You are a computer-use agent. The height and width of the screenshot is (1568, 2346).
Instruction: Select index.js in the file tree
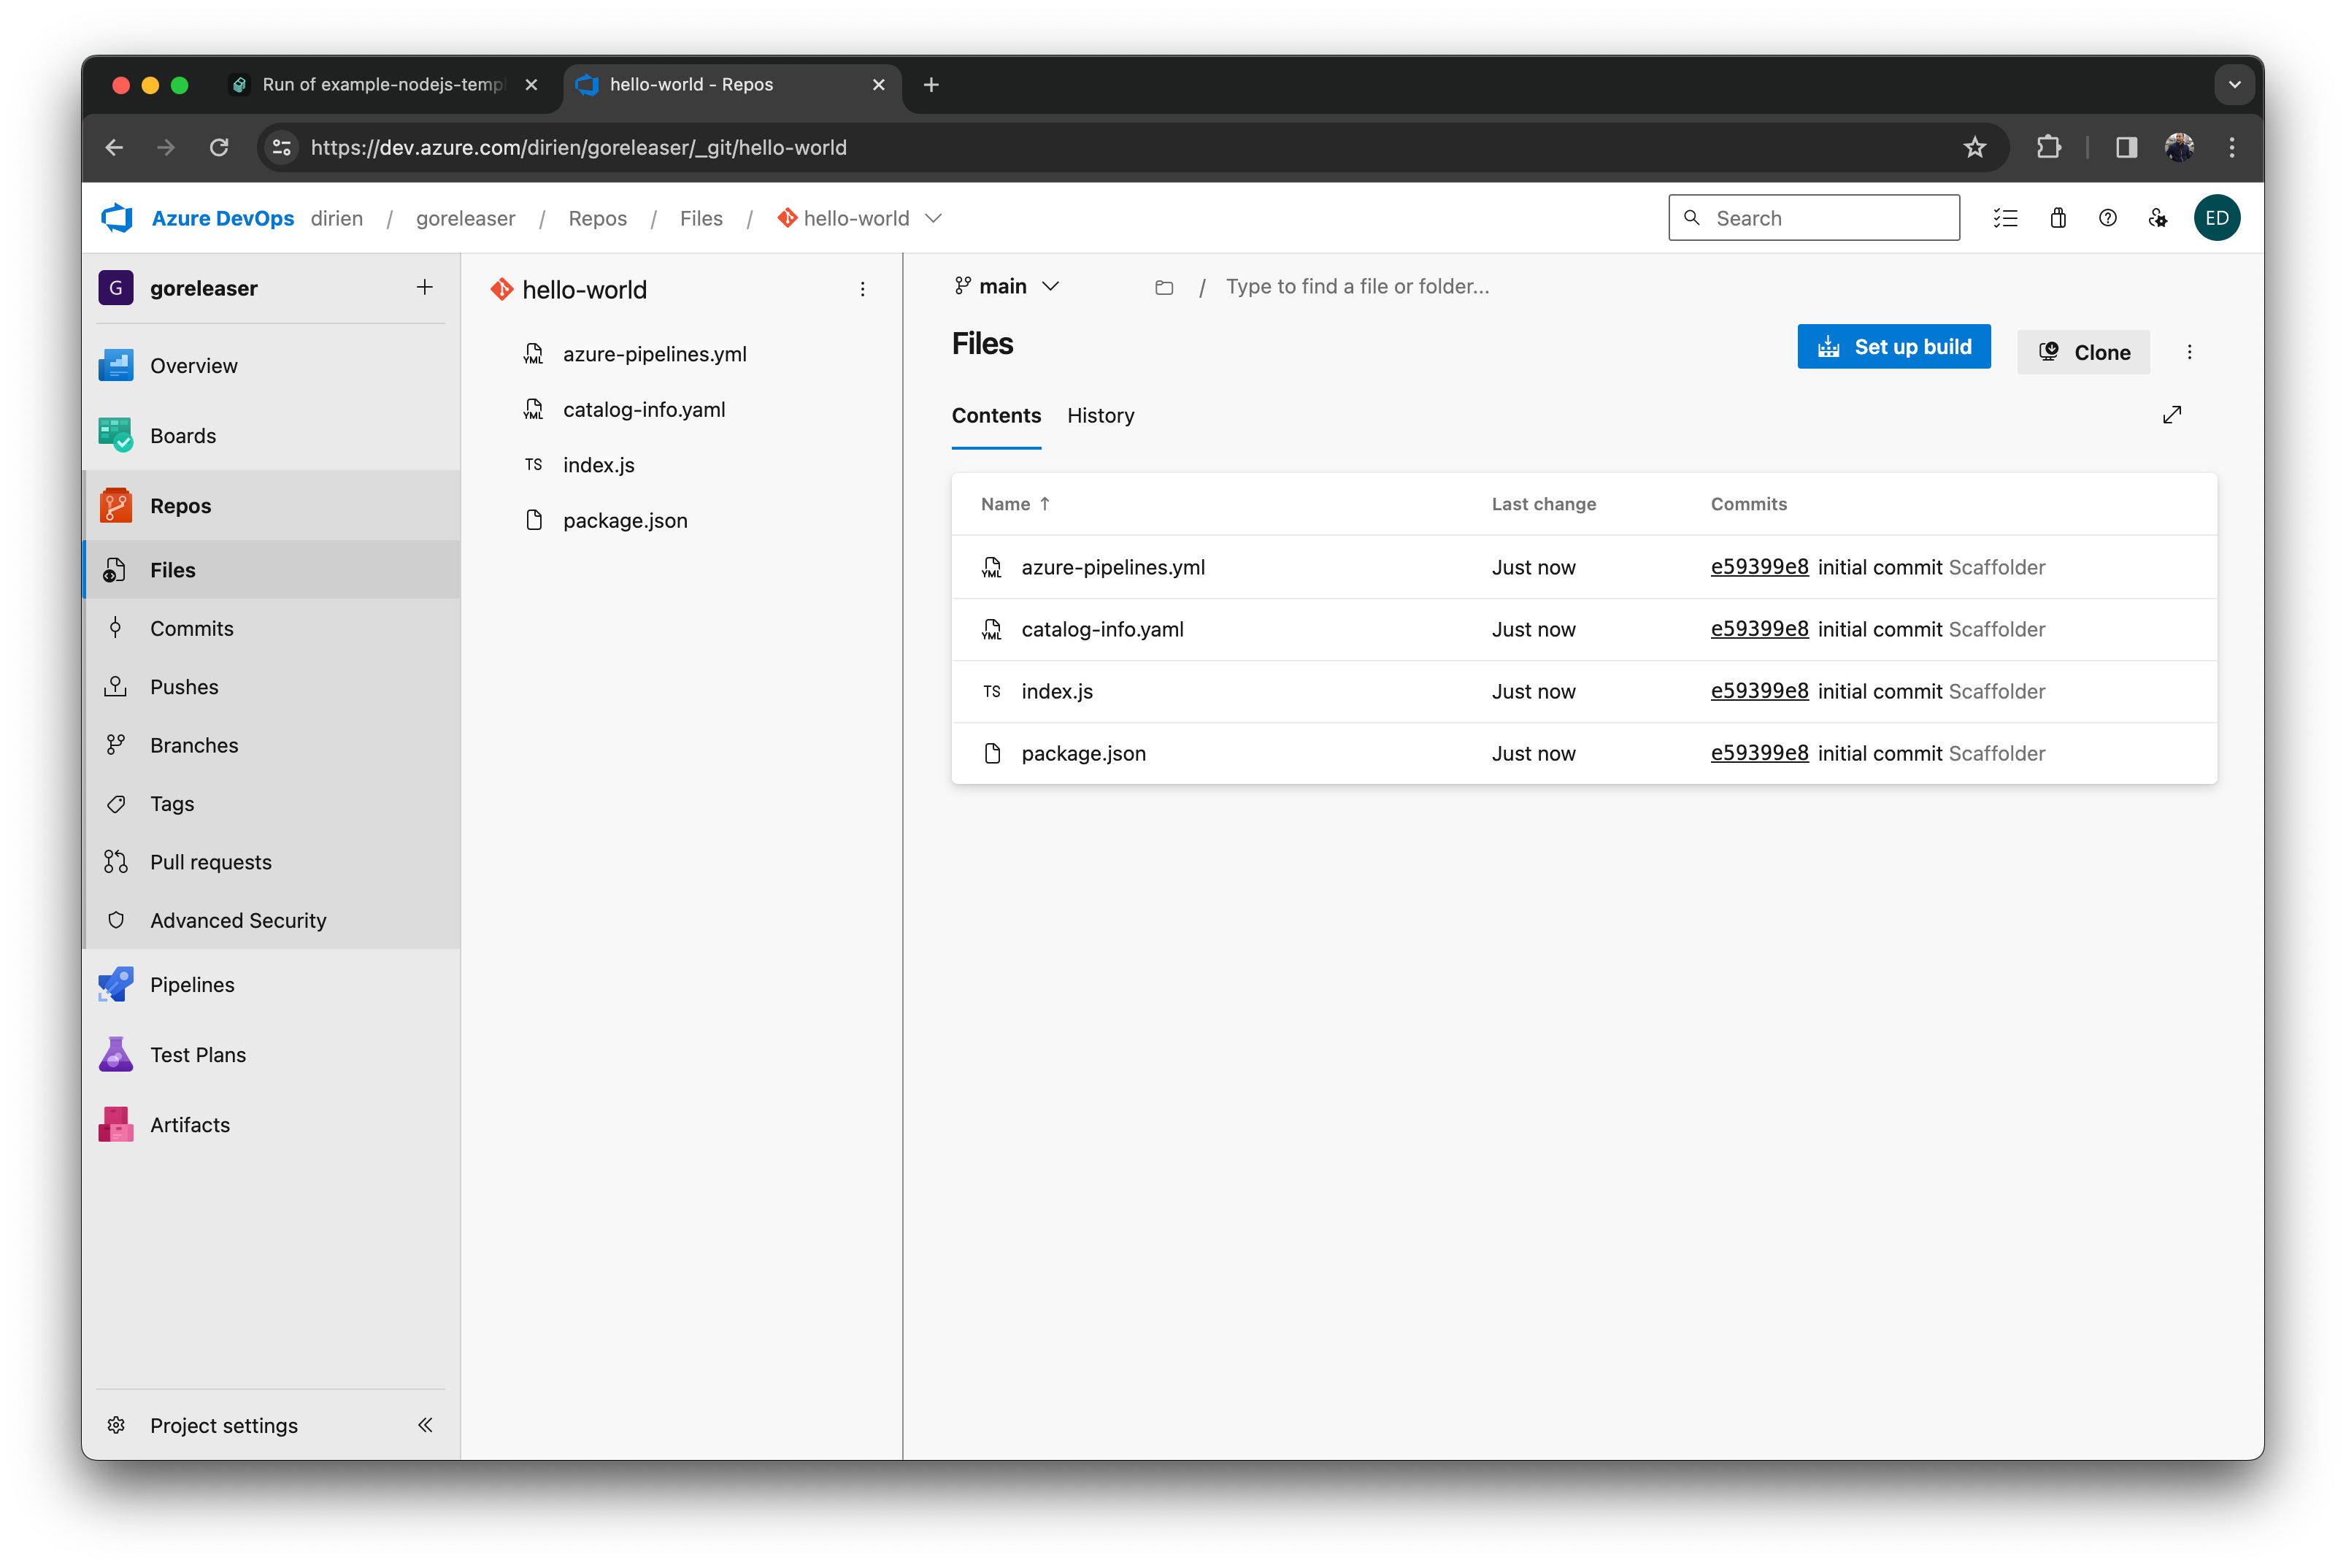tap(598, 465)
